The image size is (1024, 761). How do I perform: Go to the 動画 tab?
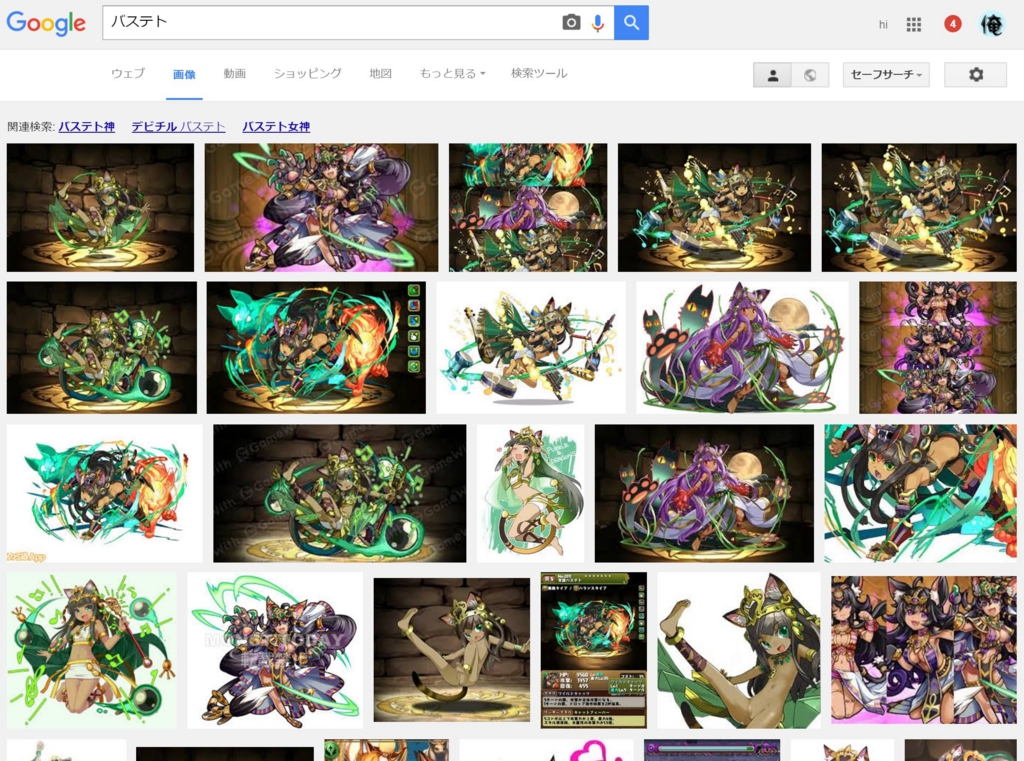[234, 73]
